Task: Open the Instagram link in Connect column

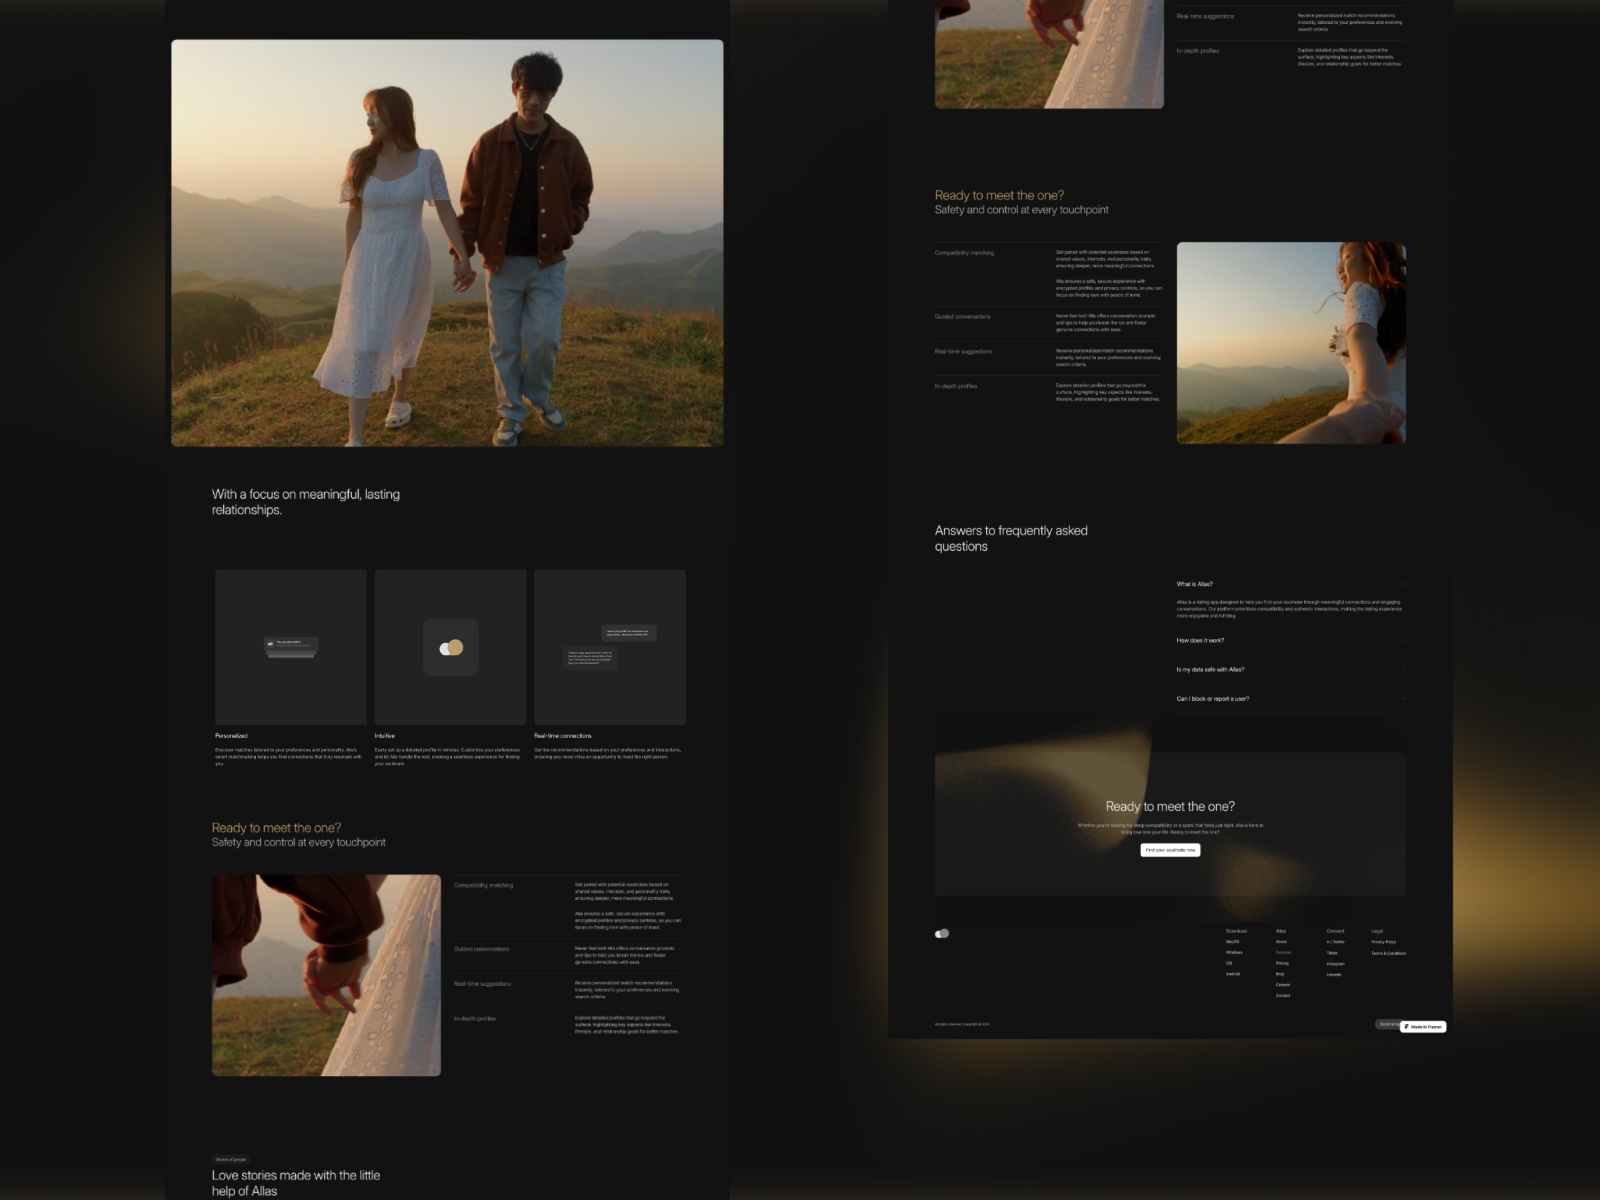Action: [x=1337, y=964]
